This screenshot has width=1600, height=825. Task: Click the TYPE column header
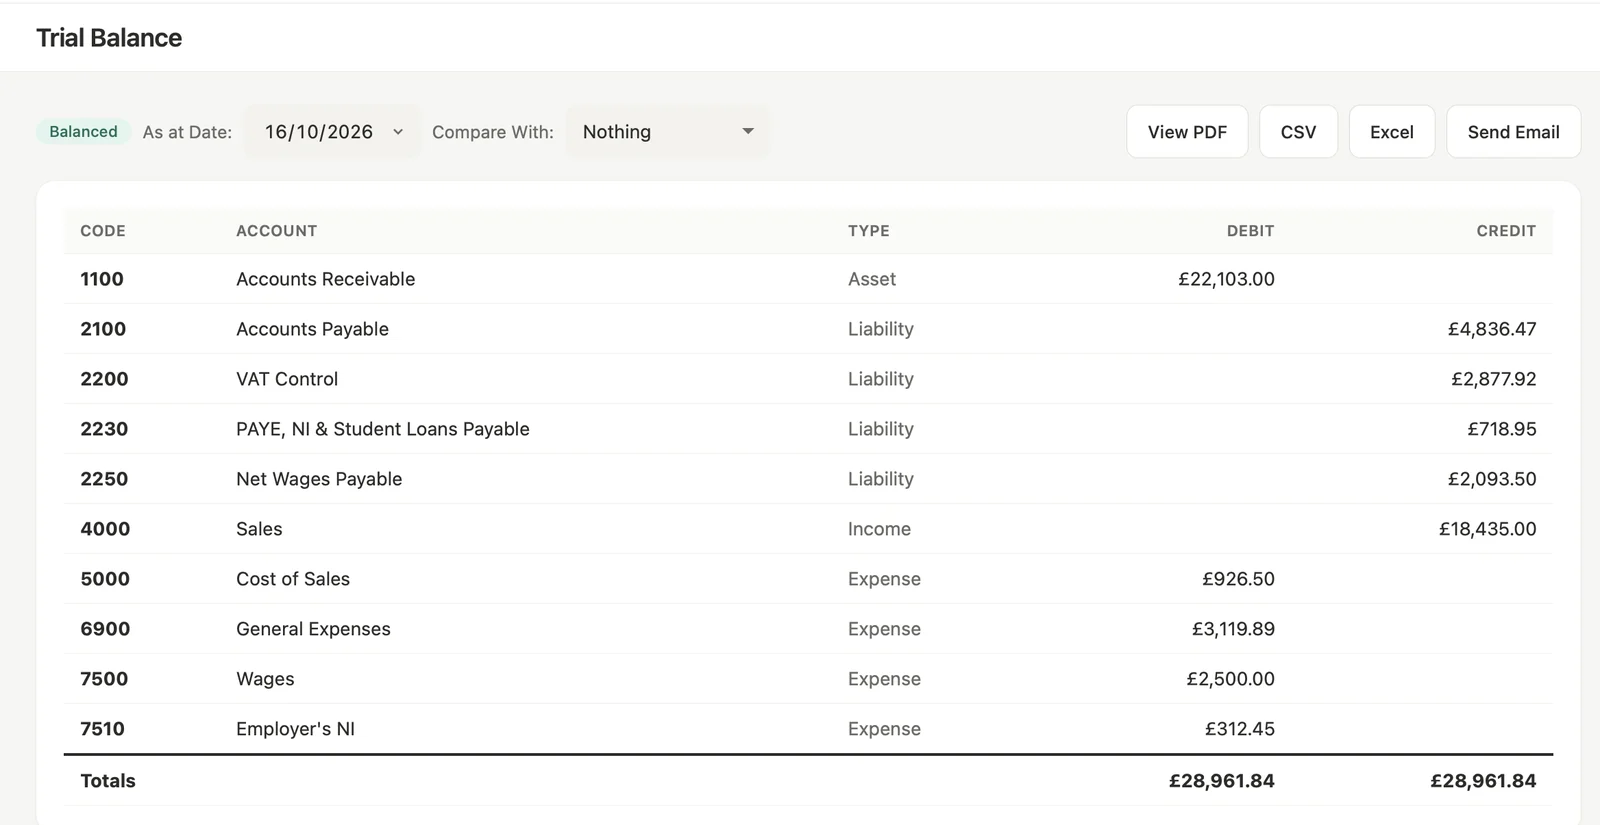coord(868,231)
